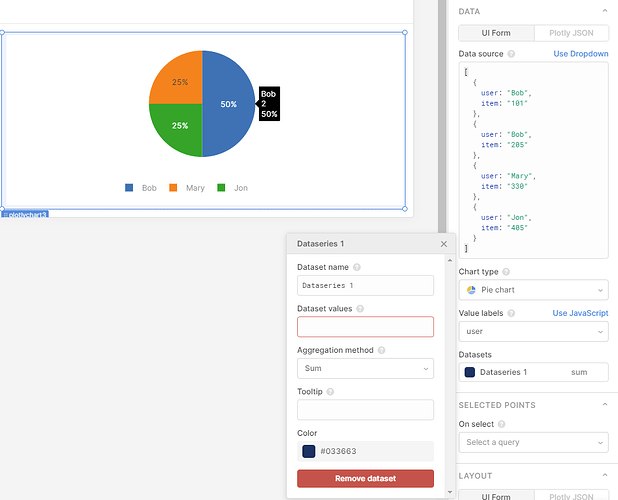
Task: Toggle Bob legend entry in chart
Action: [x=141, y=188]
